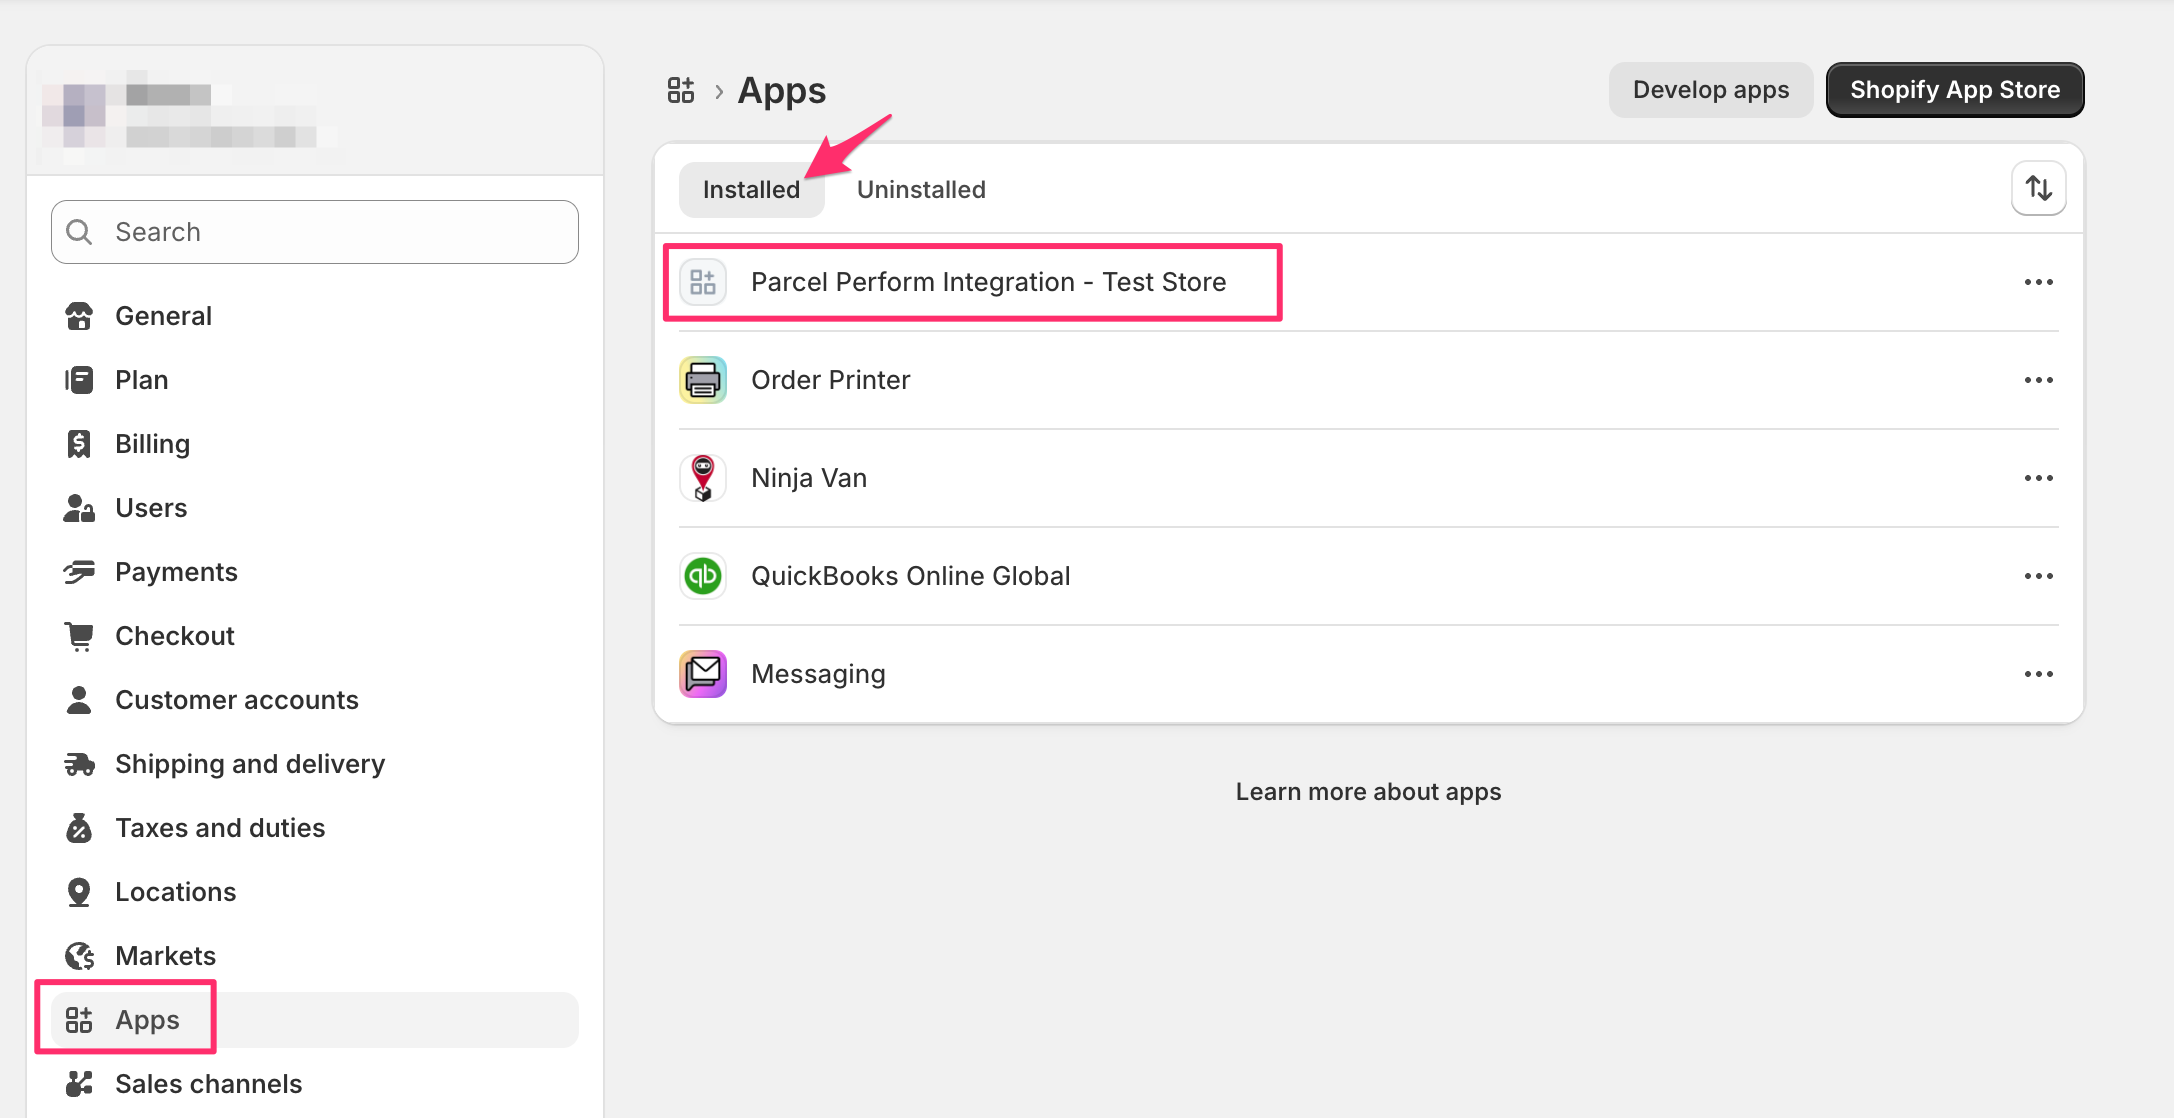Select Customer accounts label in sidebar
The width and height of the screenshot is (2174, 1118).
pos(237,700)
